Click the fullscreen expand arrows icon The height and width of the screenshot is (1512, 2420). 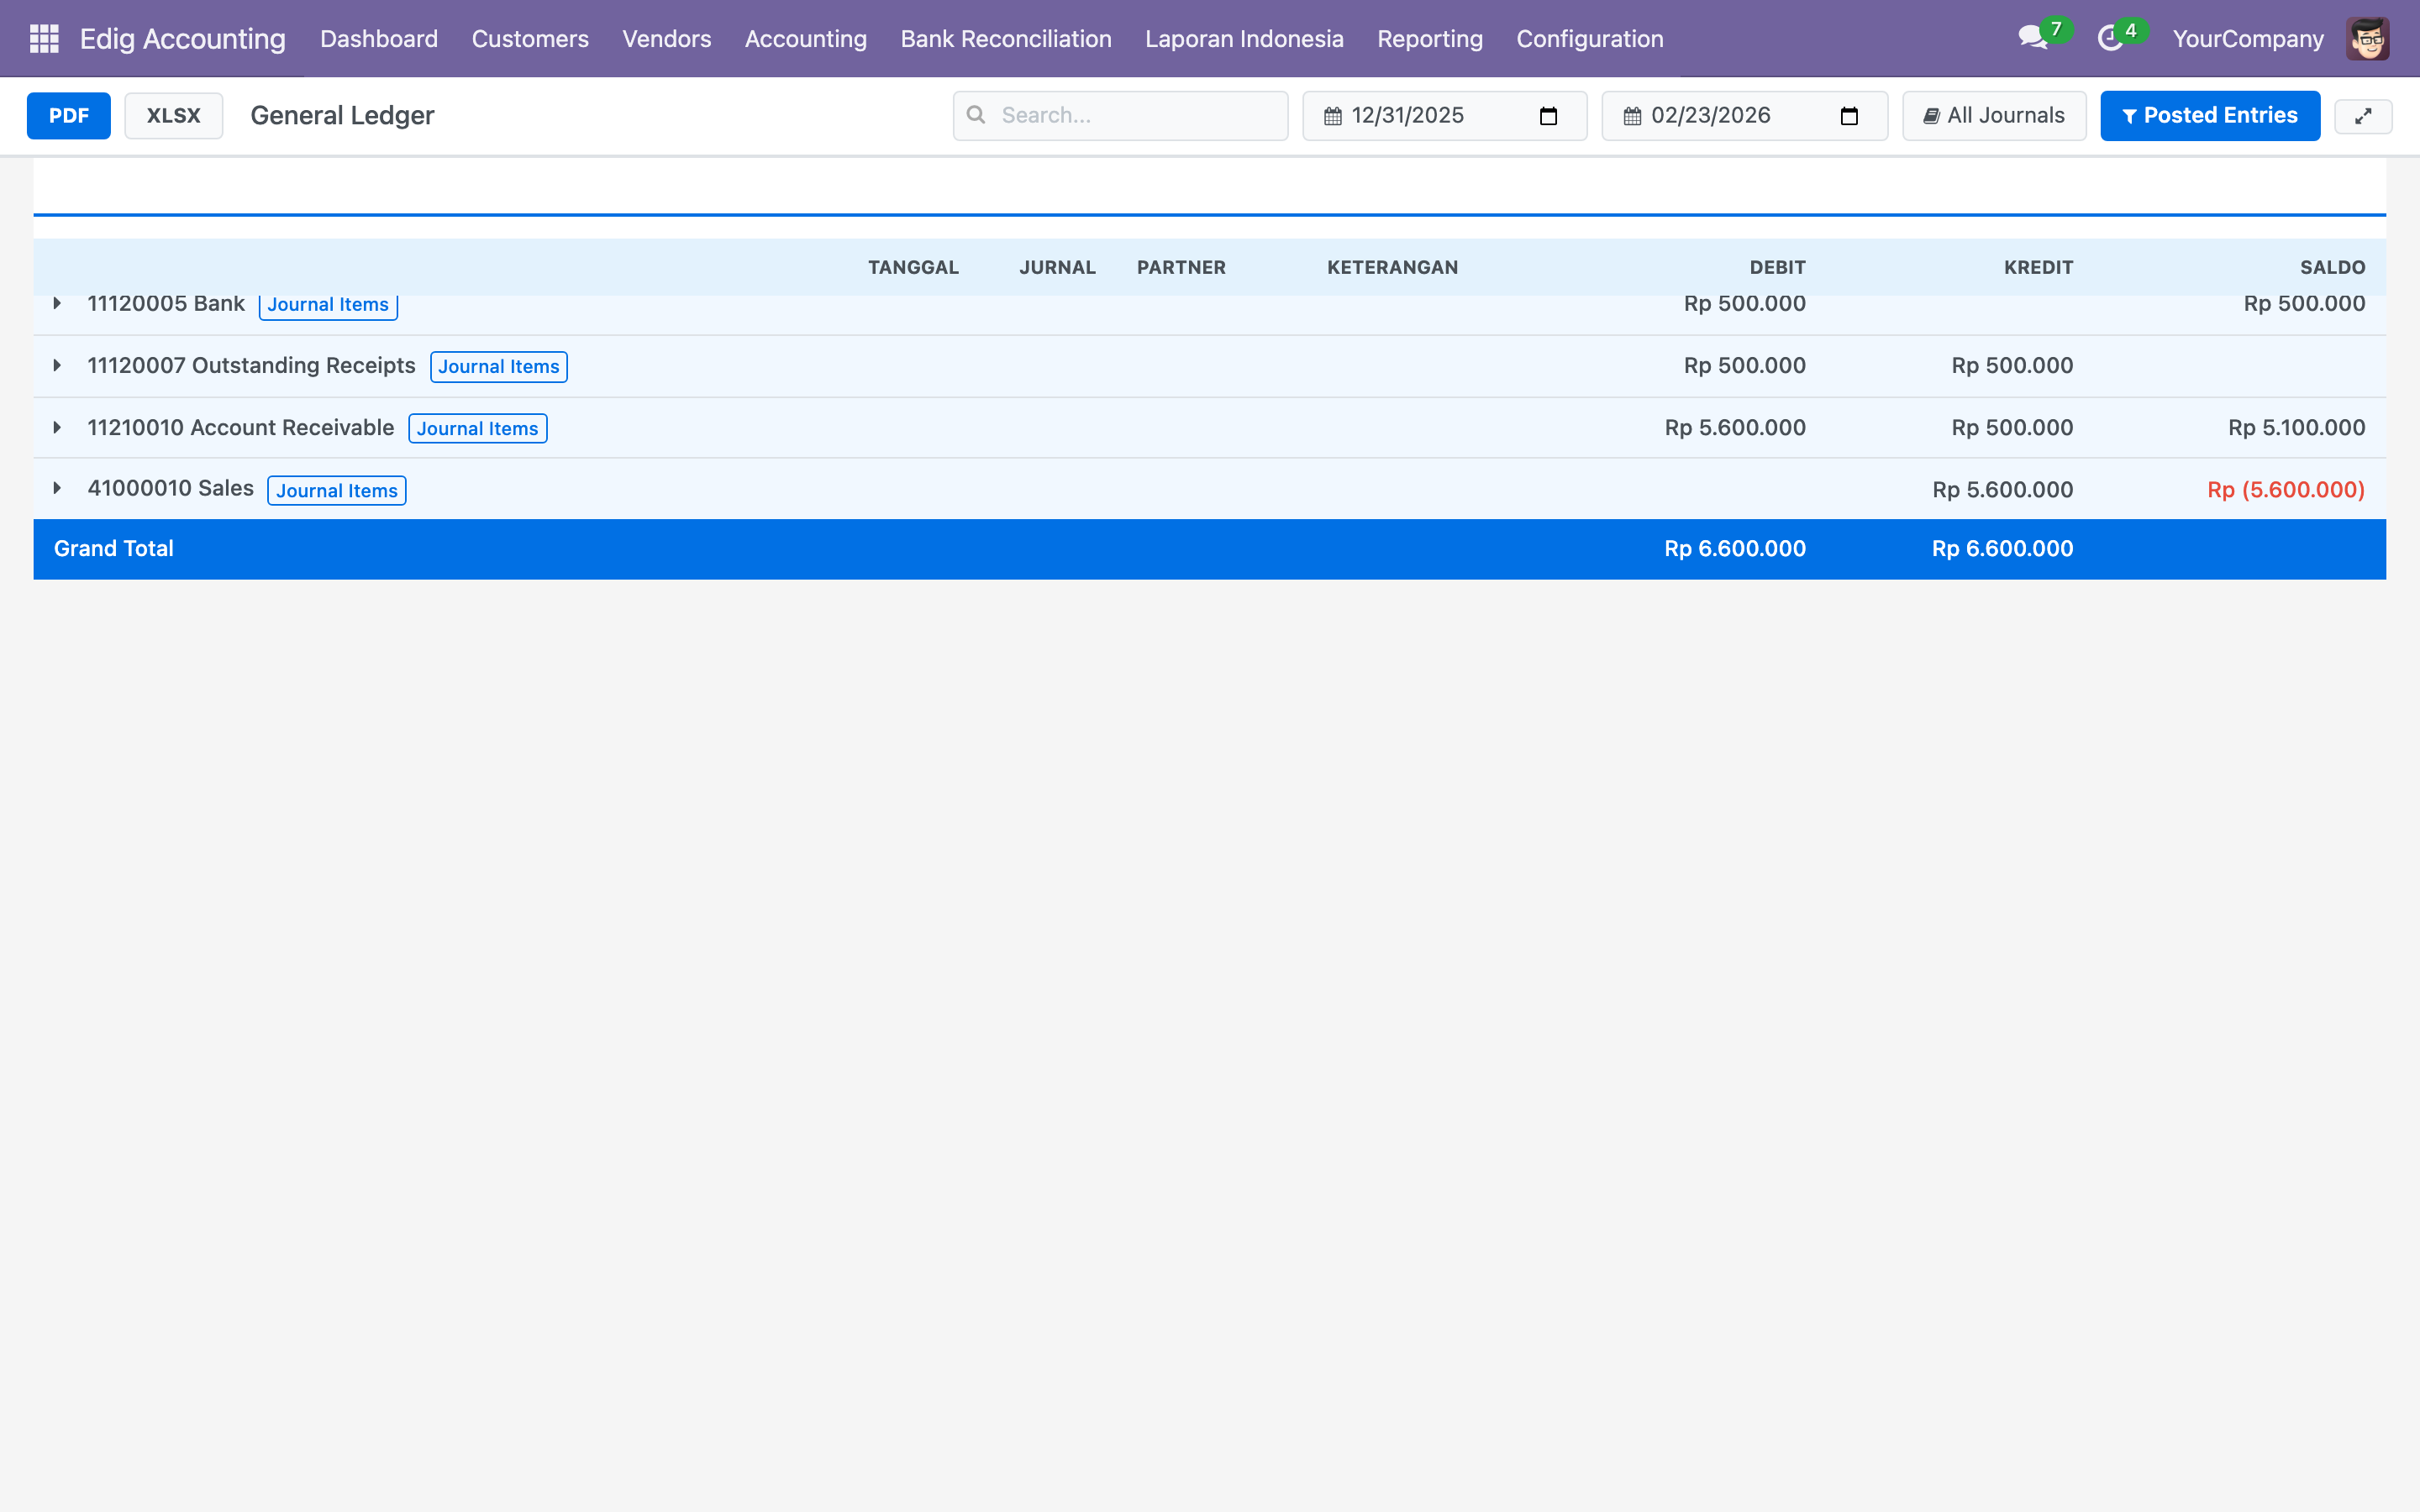2363,116
